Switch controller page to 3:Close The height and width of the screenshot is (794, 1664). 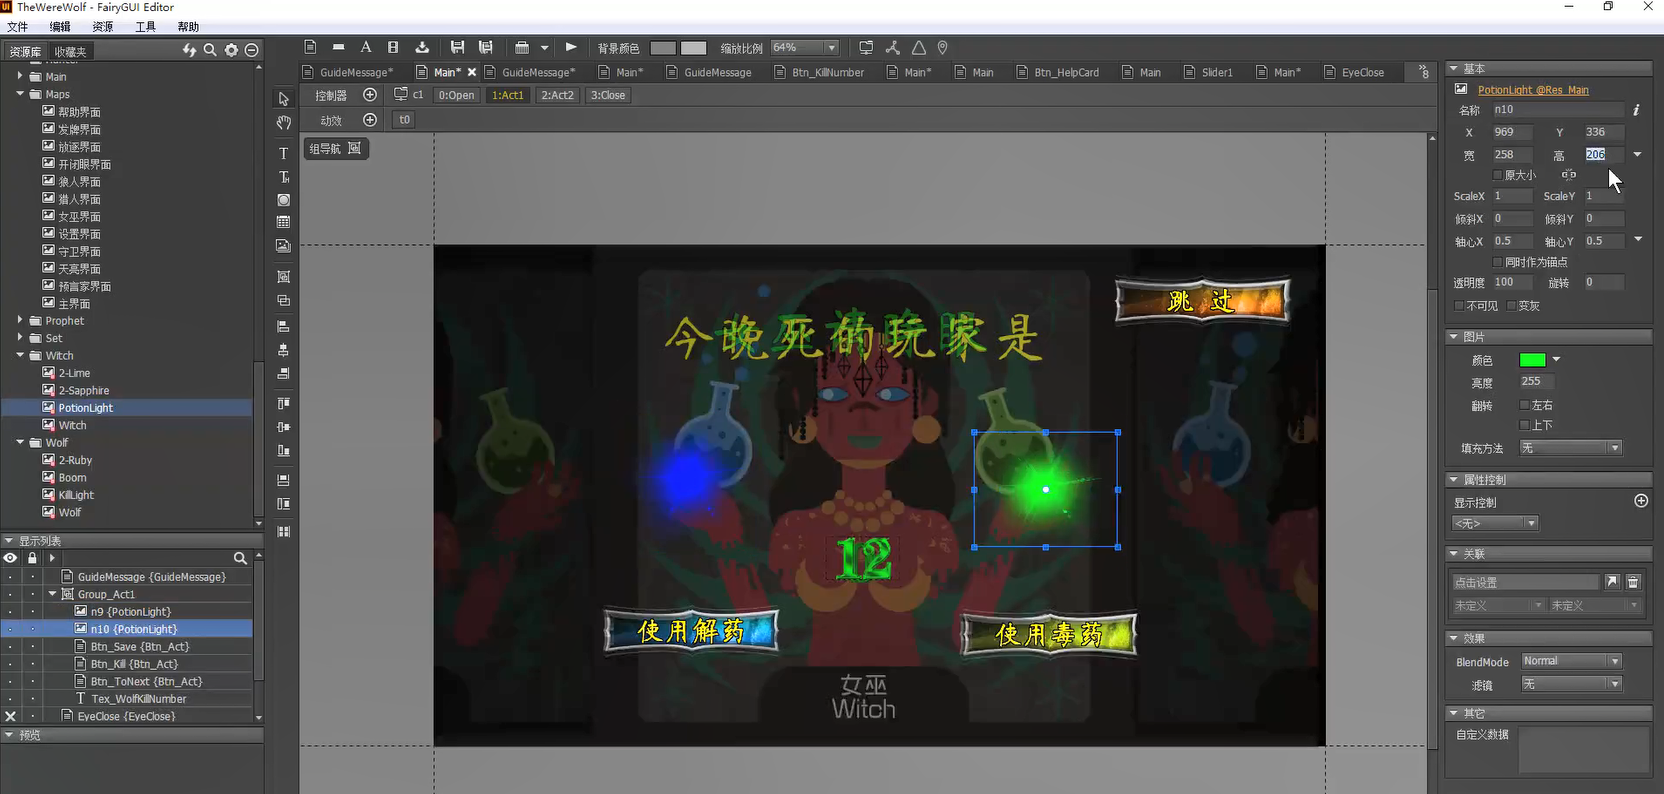[607, 95]
